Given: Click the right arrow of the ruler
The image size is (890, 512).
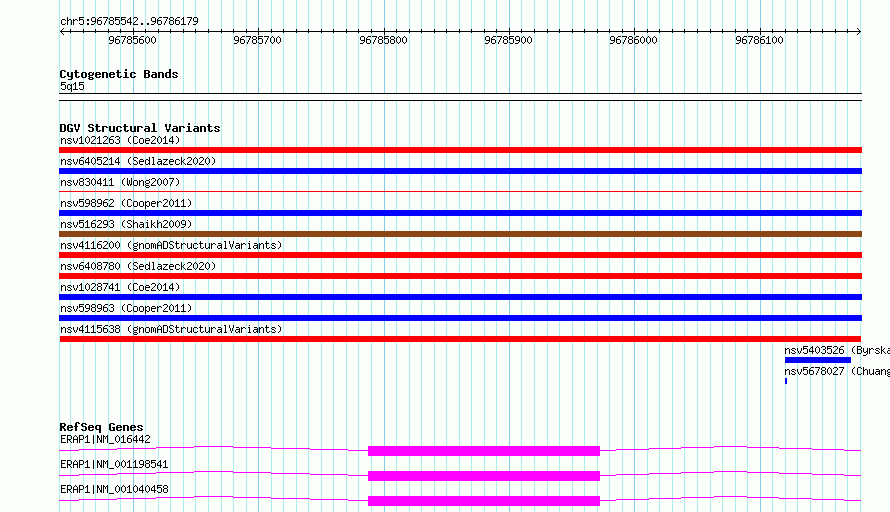Looking at the screenshot, I should pyautogui.click(x=859, y=32).
